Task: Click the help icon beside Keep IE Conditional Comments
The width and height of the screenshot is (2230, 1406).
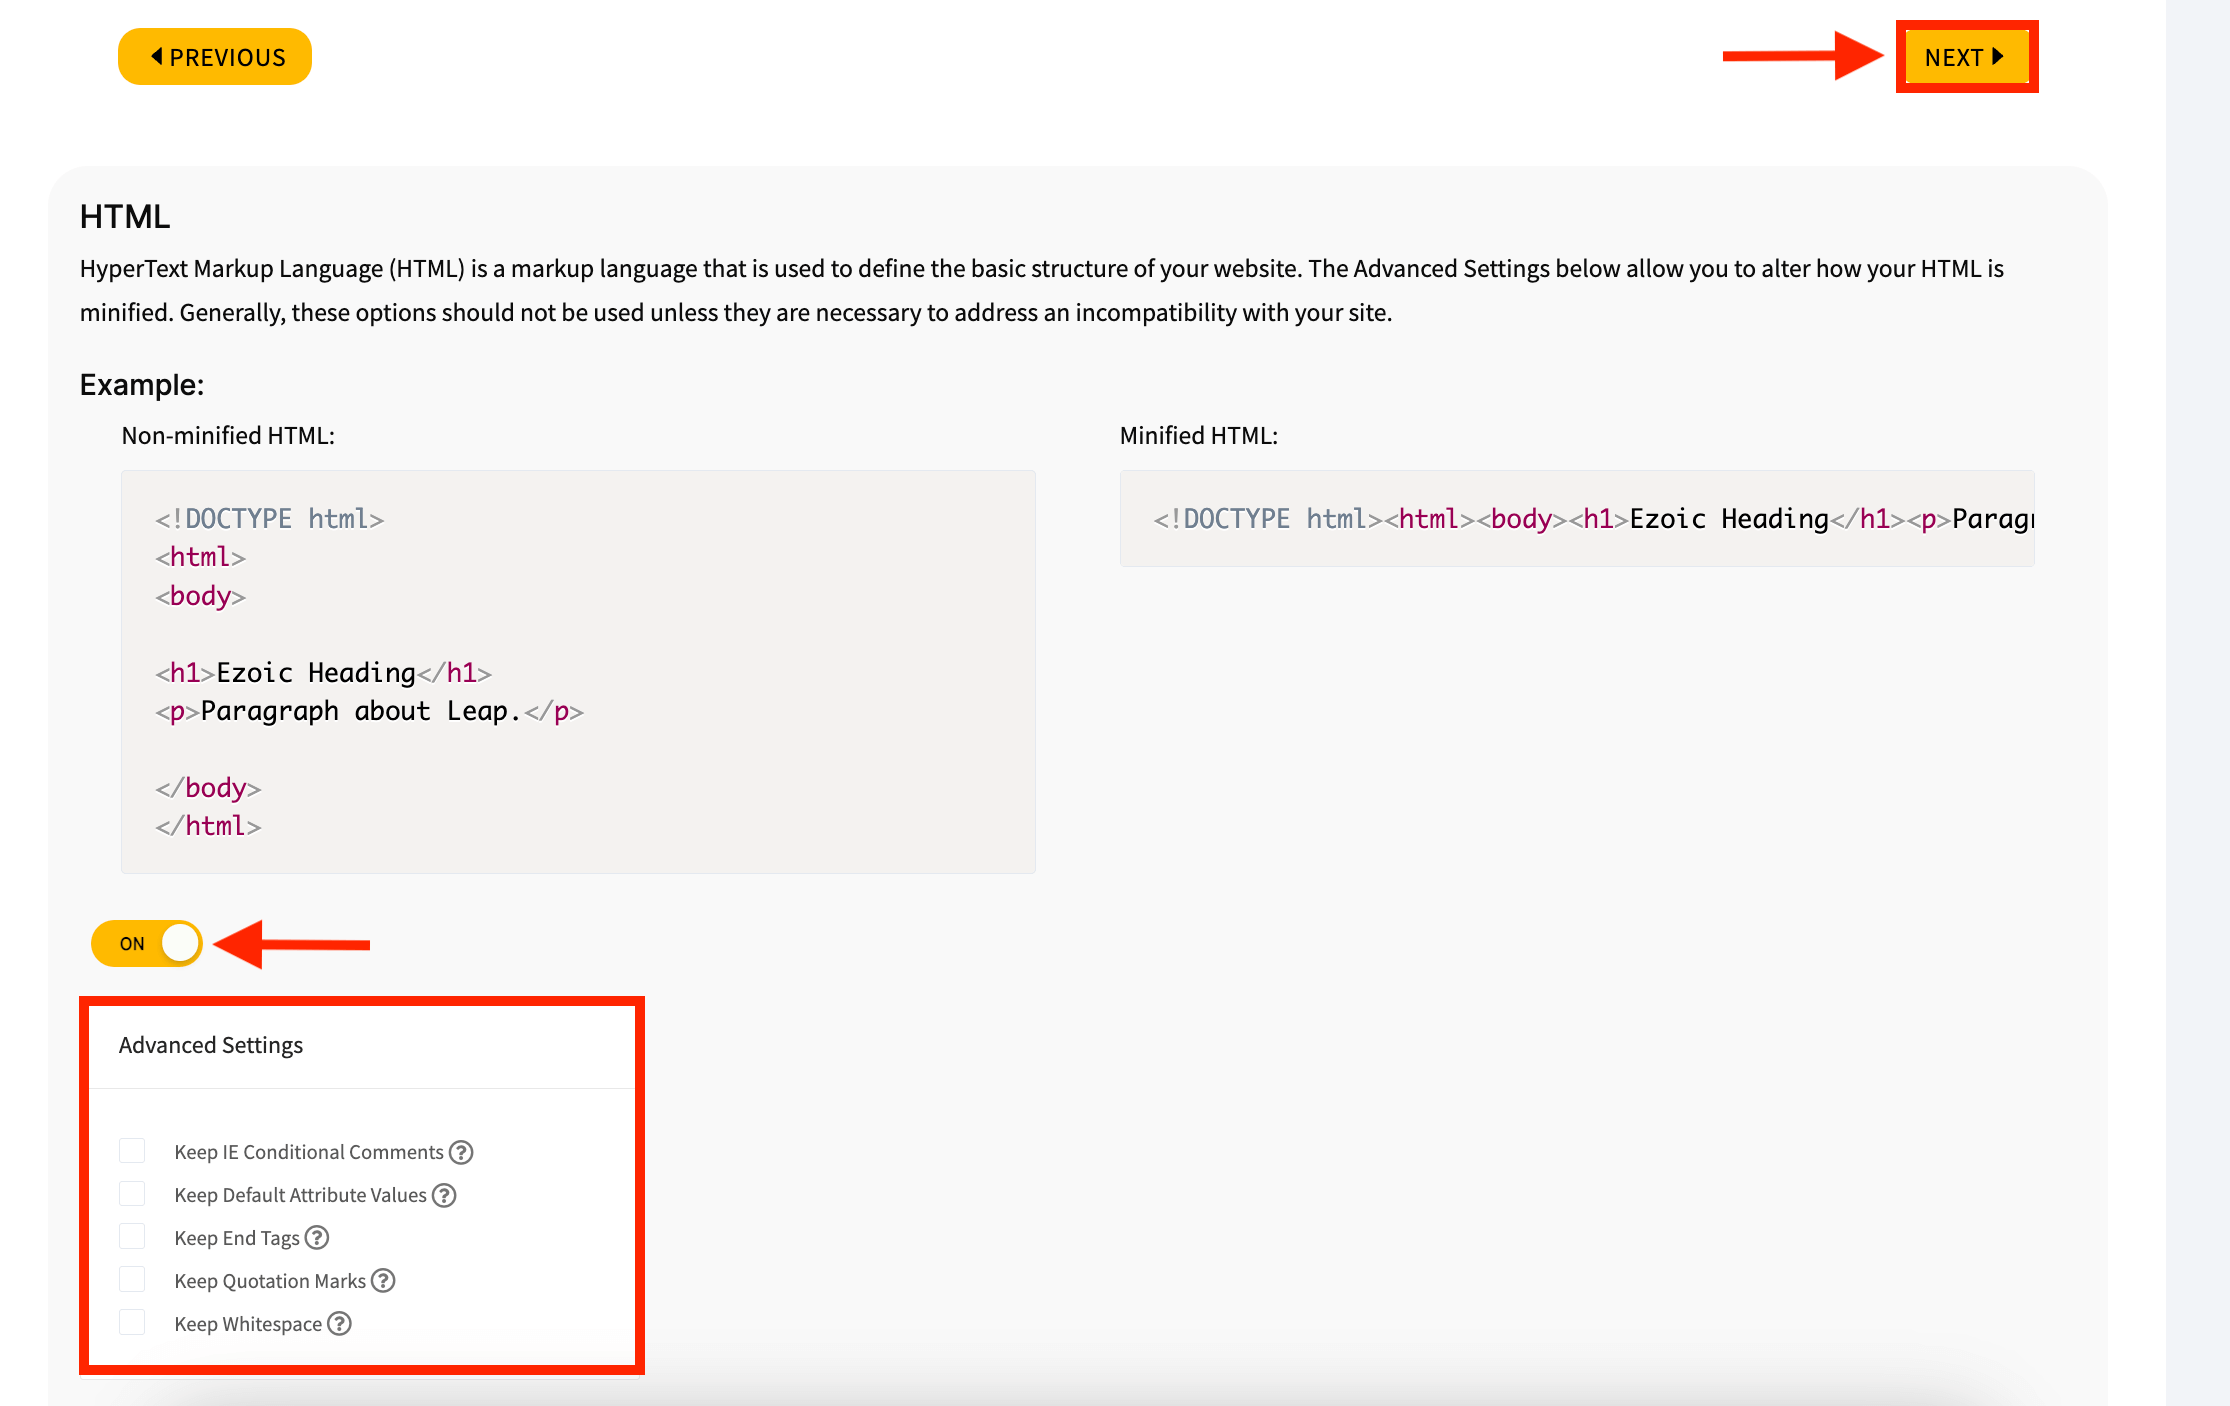Action: (461, 1152)
